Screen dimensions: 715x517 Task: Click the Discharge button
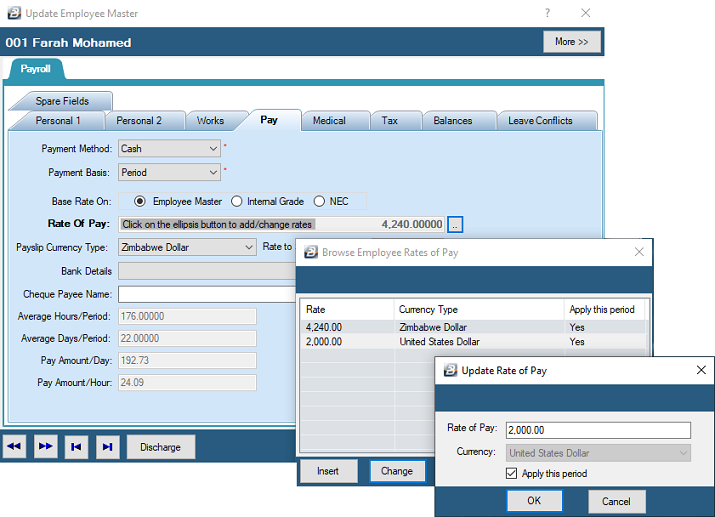pos(161,447)
